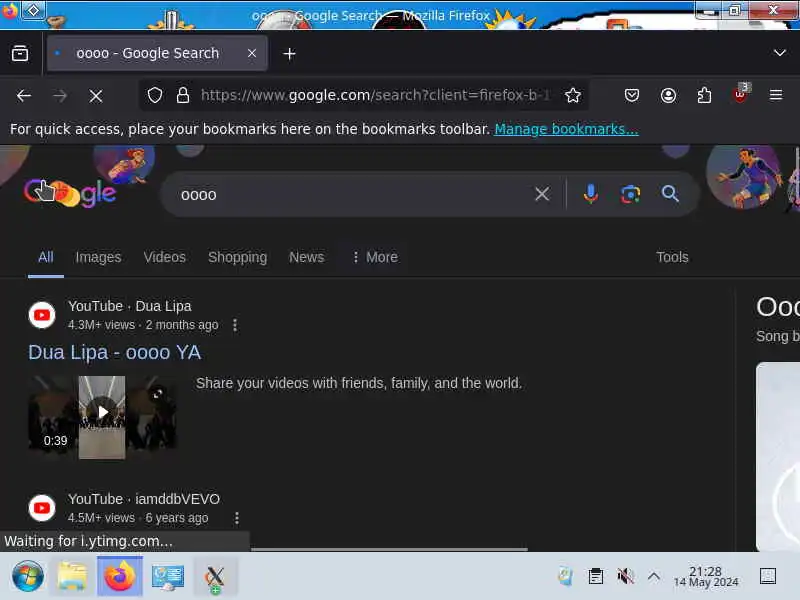Open the tracking protection shield
The width and height of the screenshot is (800, 600).
point(155,95)
